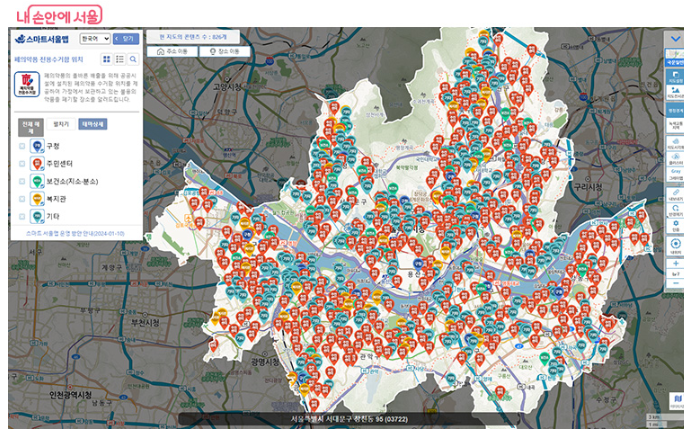Image resolution: width=684 pixels, height=430 pixels.
Task: Check the 기타 checkbox
Action: (22, 216)
